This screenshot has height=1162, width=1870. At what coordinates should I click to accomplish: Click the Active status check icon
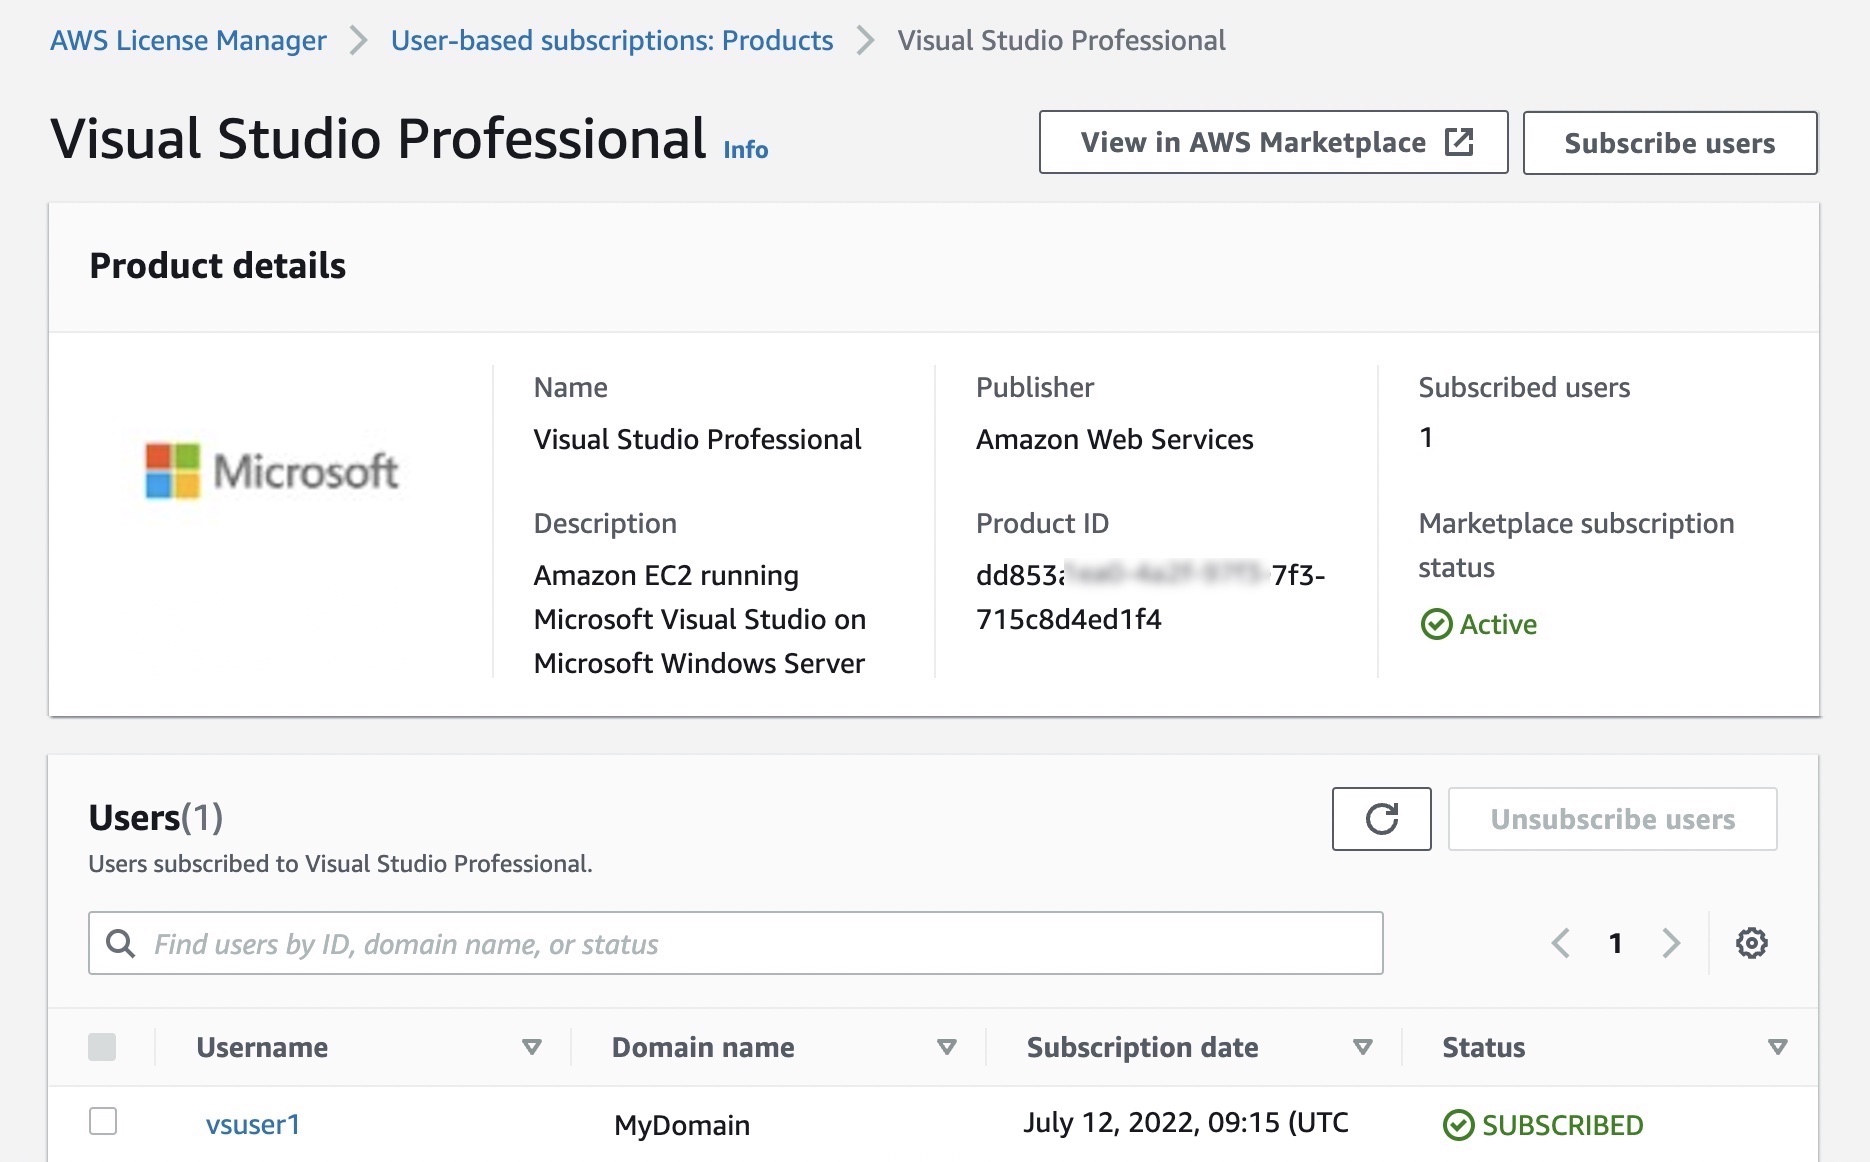[1436, 624]
